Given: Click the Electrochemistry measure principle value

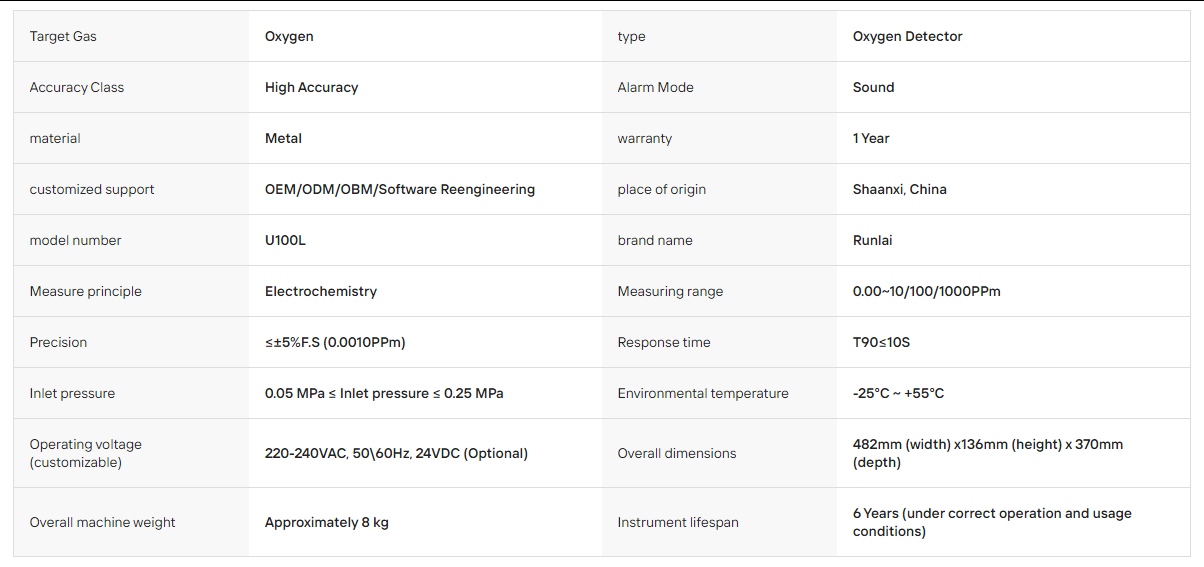Looking at the screenshot, I should point(321,291).
